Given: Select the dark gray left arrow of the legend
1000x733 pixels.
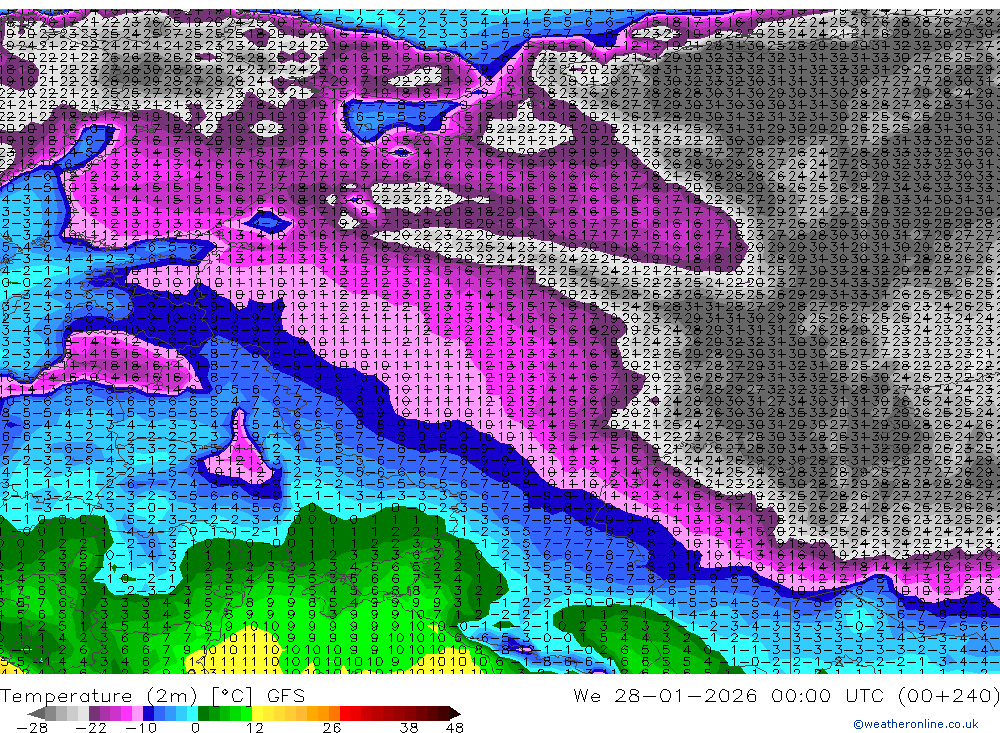Looking at the screenshot, I should pyautogui.click(x=36, y=713).
